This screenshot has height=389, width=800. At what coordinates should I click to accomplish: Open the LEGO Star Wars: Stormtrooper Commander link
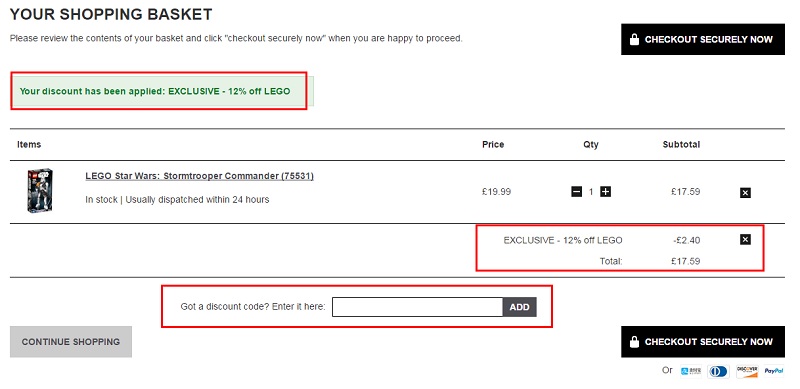(199, 176)
